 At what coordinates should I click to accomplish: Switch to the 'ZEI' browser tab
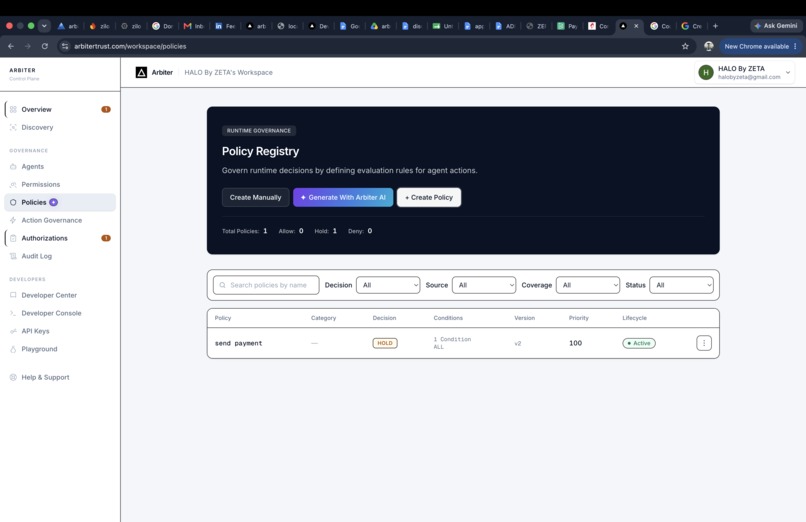click(536, 26)
